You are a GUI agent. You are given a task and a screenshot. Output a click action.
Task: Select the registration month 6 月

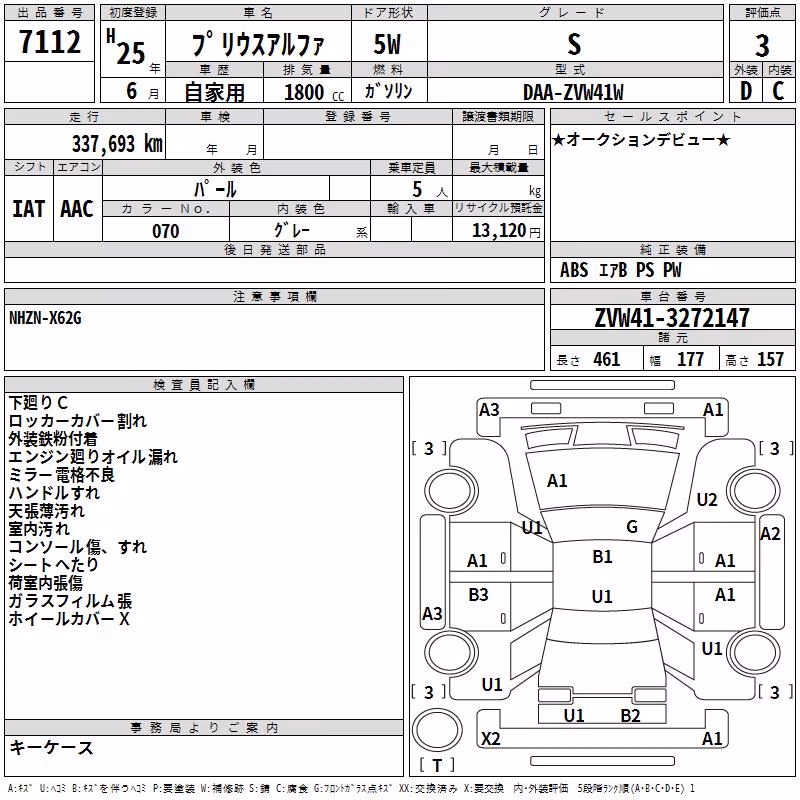tap(142, 91)
